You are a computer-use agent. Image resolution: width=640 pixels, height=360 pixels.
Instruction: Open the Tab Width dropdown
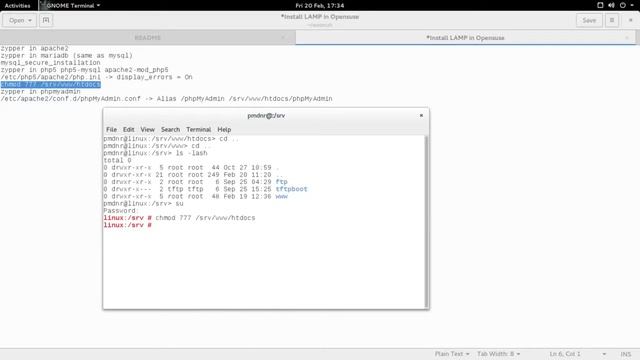click(498, 354)
